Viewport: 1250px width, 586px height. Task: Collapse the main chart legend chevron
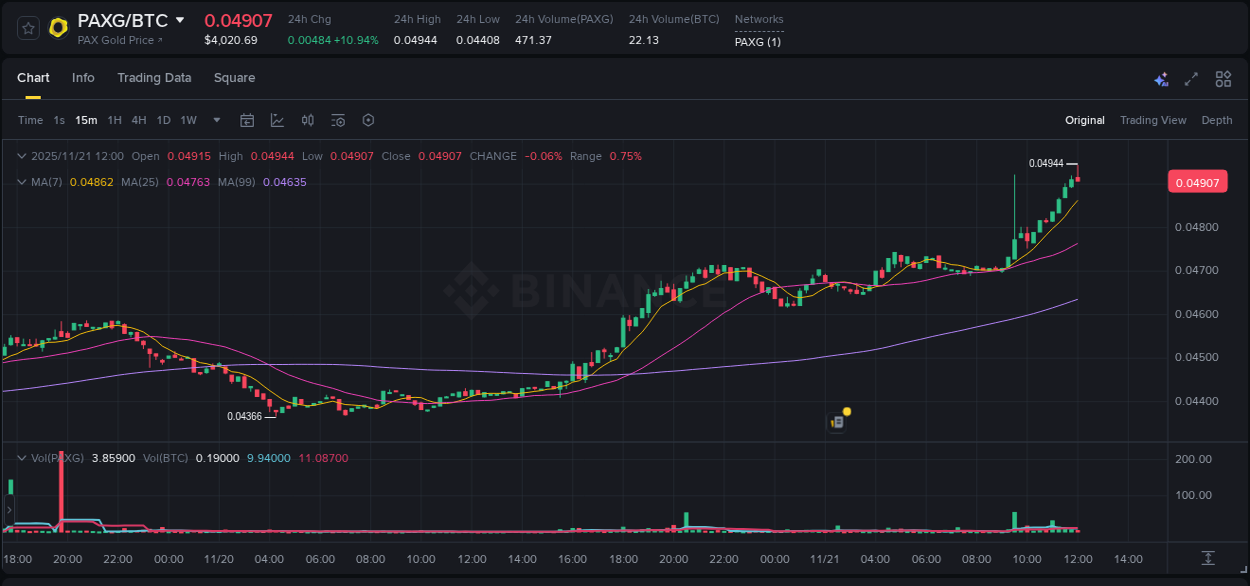click(x=20, y=156)
